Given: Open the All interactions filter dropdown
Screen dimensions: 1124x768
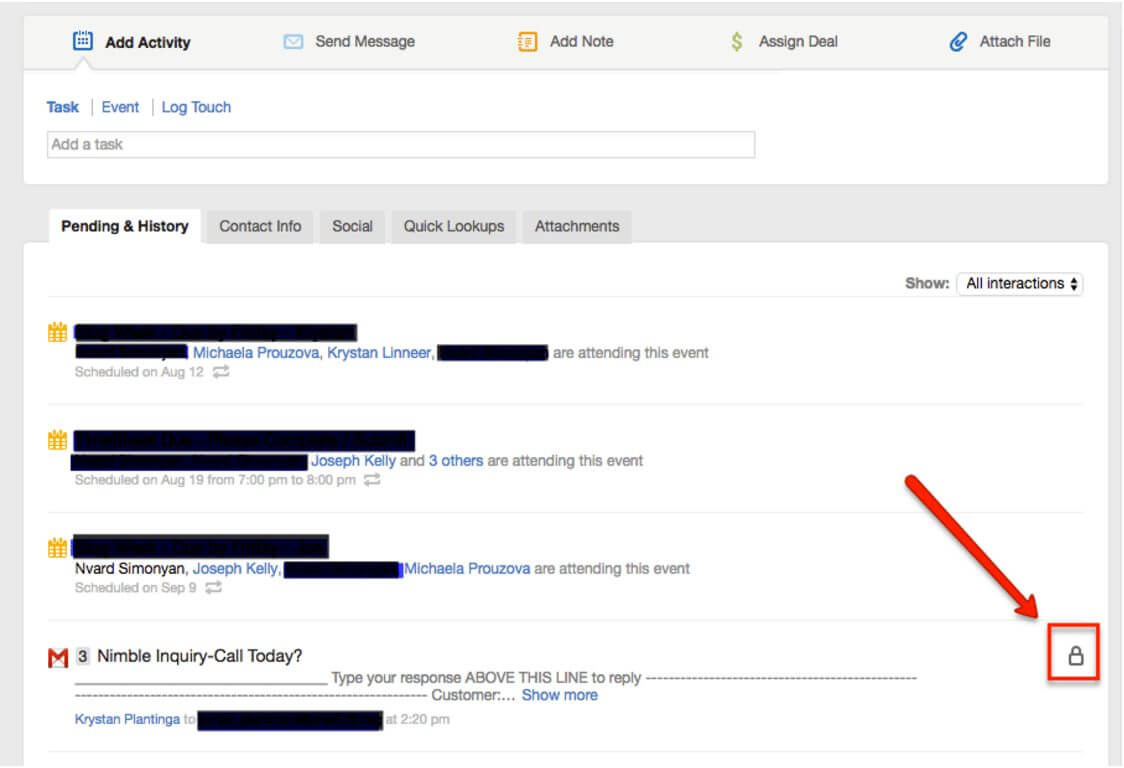Looking at the screenshot, I should [x=1019, y=284].
